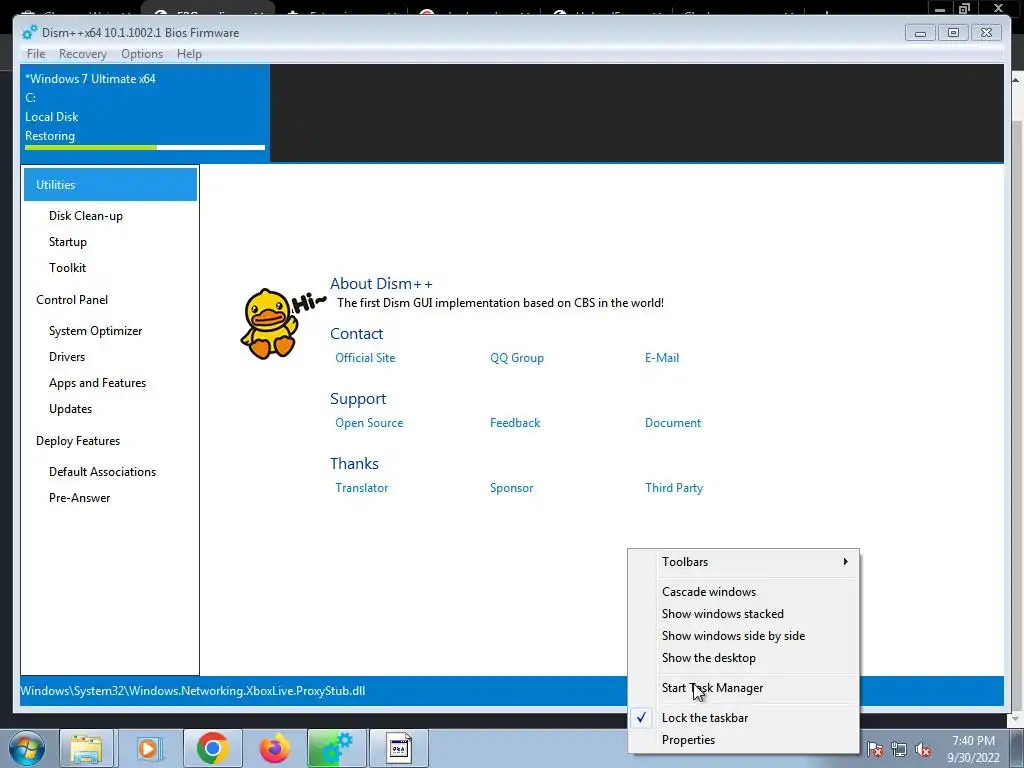
Task: Open the network tray icon
Action: tap(899, 750)
